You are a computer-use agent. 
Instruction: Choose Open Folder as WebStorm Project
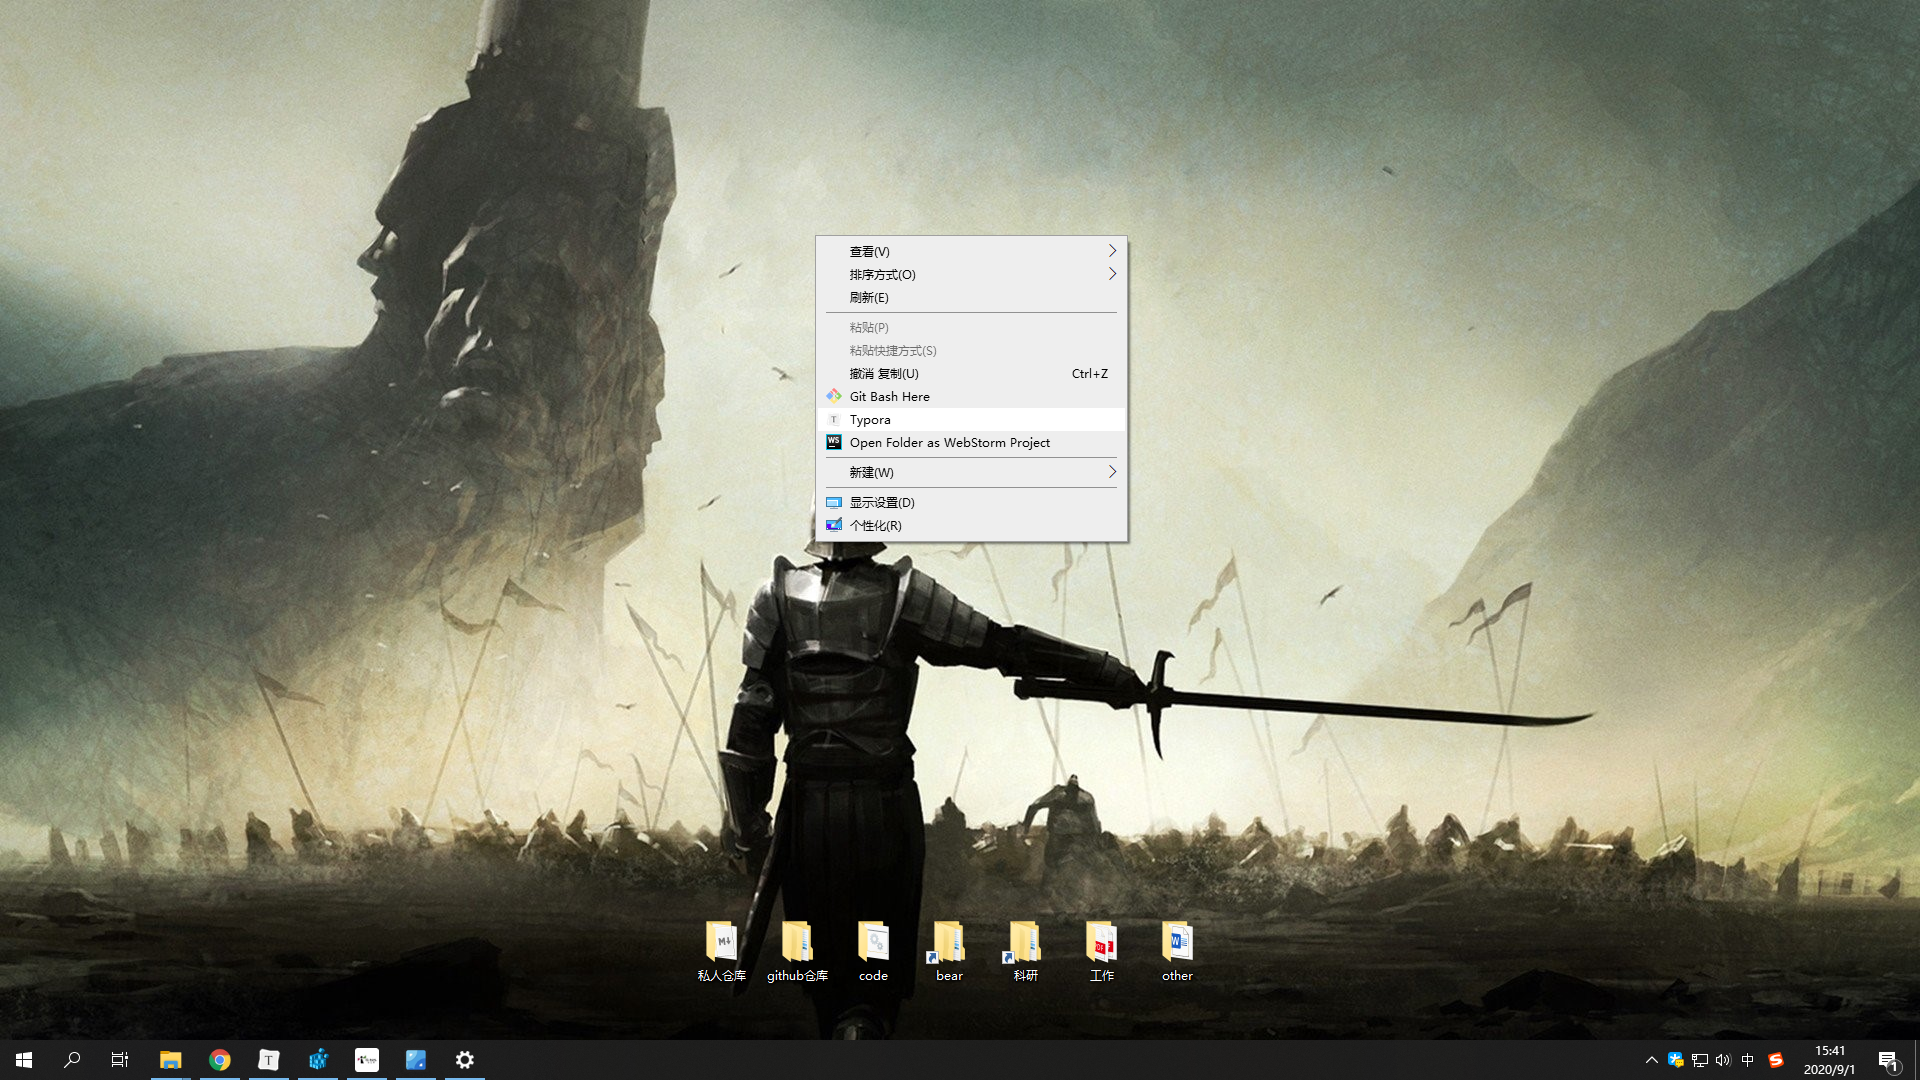pos(949,443)
